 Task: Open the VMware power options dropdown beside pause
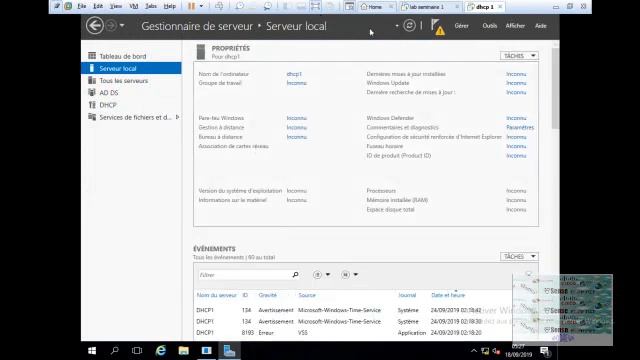pyautogui.click(x=201, y=7)
